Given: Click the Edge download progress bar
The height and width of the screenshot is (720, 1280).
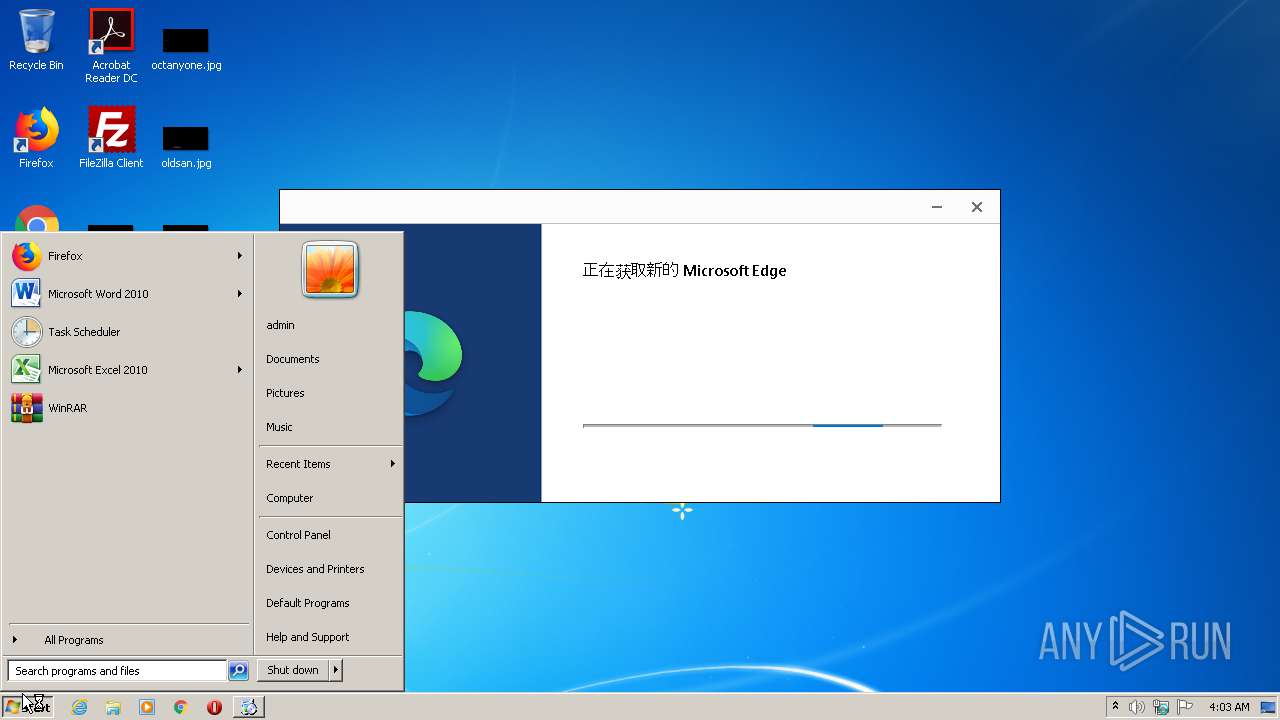Looking at the screenshot, I should 762,426.
